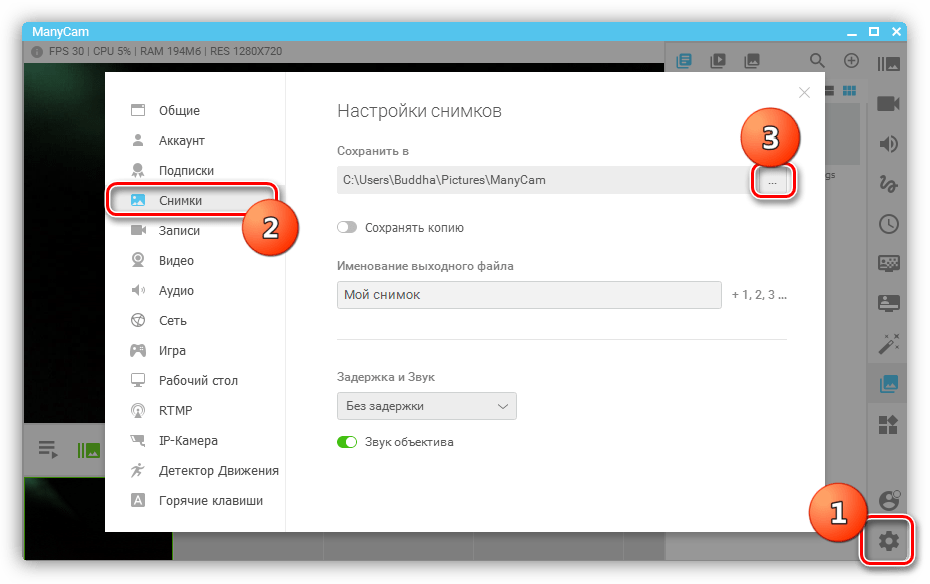Open the clock time panel icon
The image size is (930, 584).
coord(888,224)
